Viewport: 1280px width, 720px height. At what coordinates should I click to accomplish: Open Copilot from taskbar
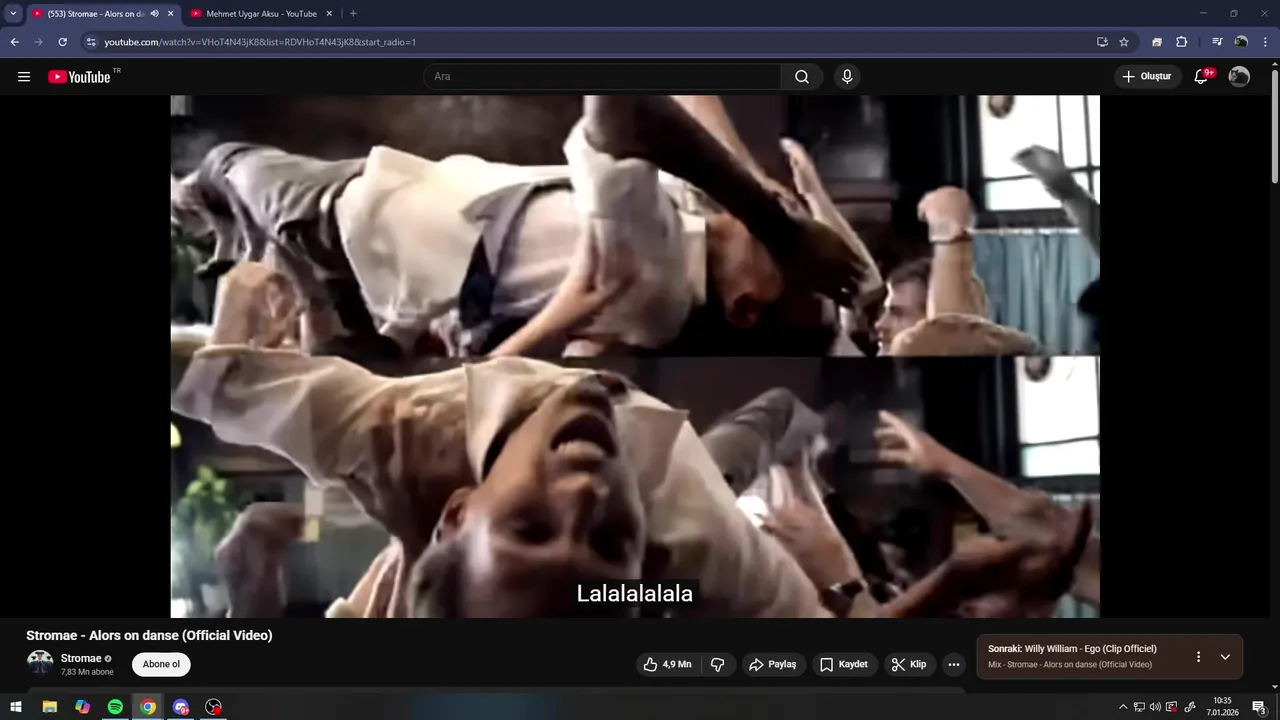coord(82,707)
